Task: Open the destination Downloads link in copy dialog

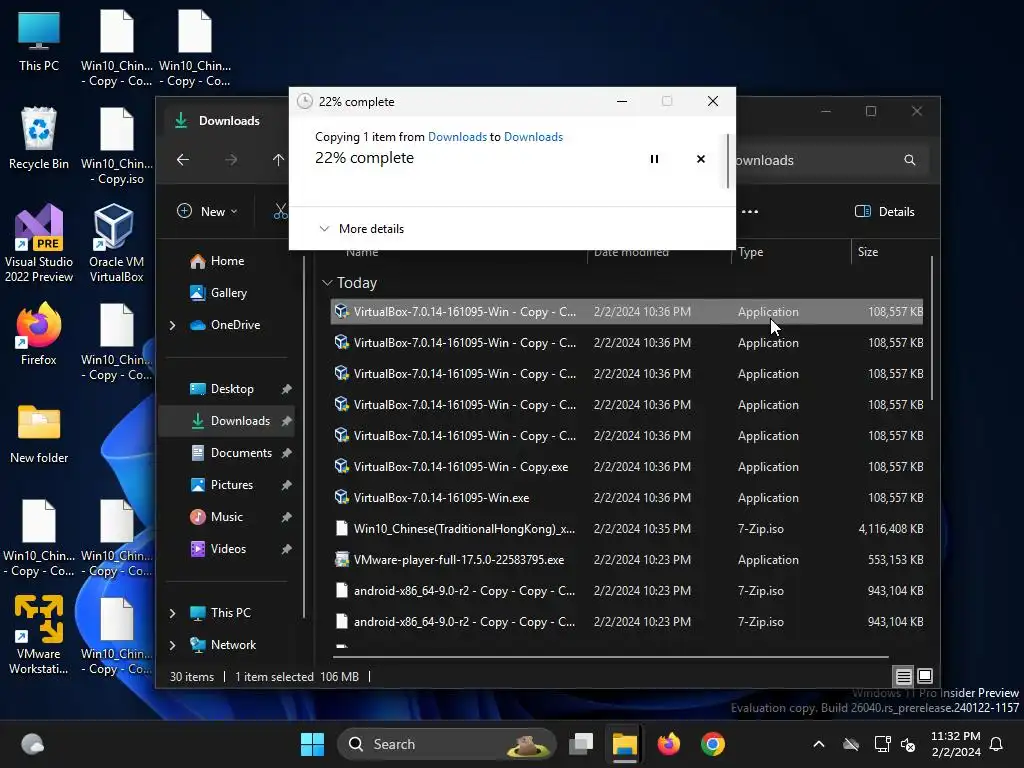Action: tap(533, 136)
